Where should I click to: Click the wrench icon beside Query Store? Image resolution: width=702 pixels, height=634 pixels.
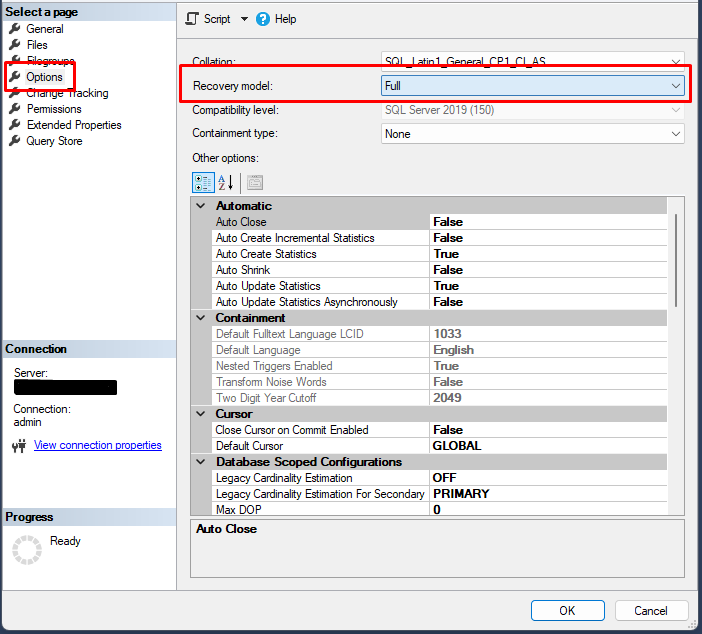[15, 141]
